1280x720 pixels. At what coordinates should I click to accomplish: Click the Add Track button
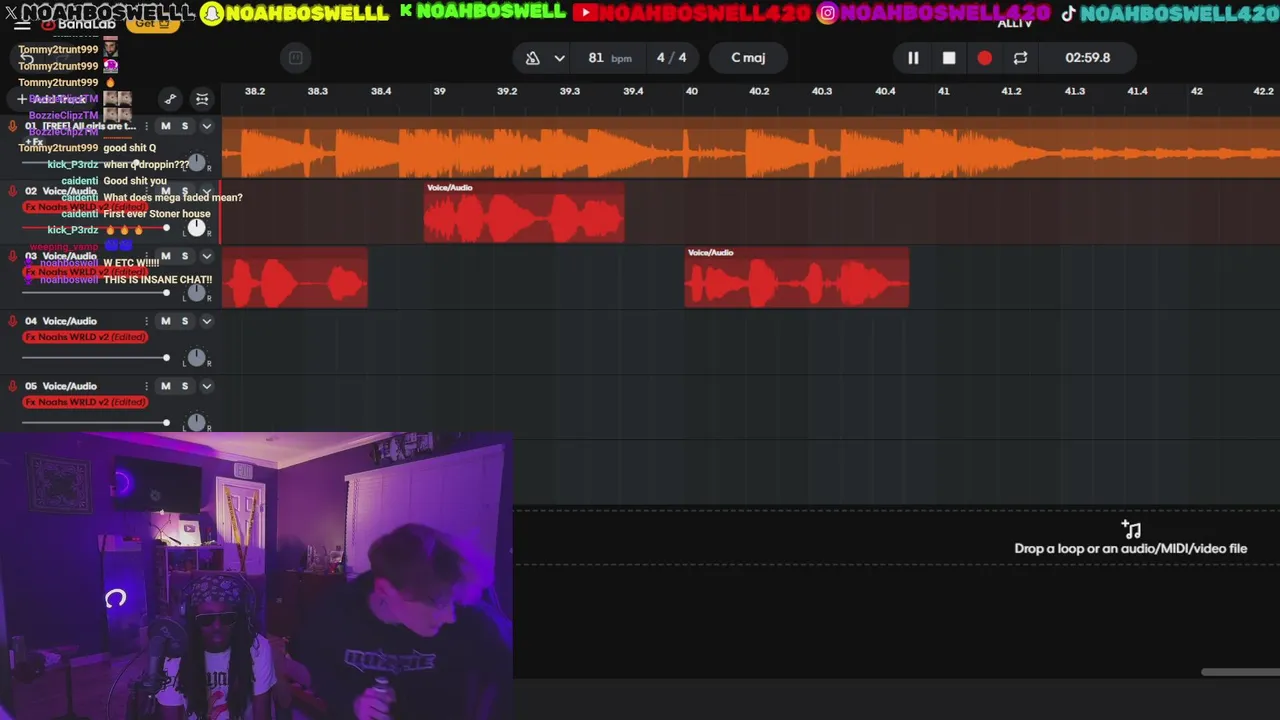click(x=52, y=99)
